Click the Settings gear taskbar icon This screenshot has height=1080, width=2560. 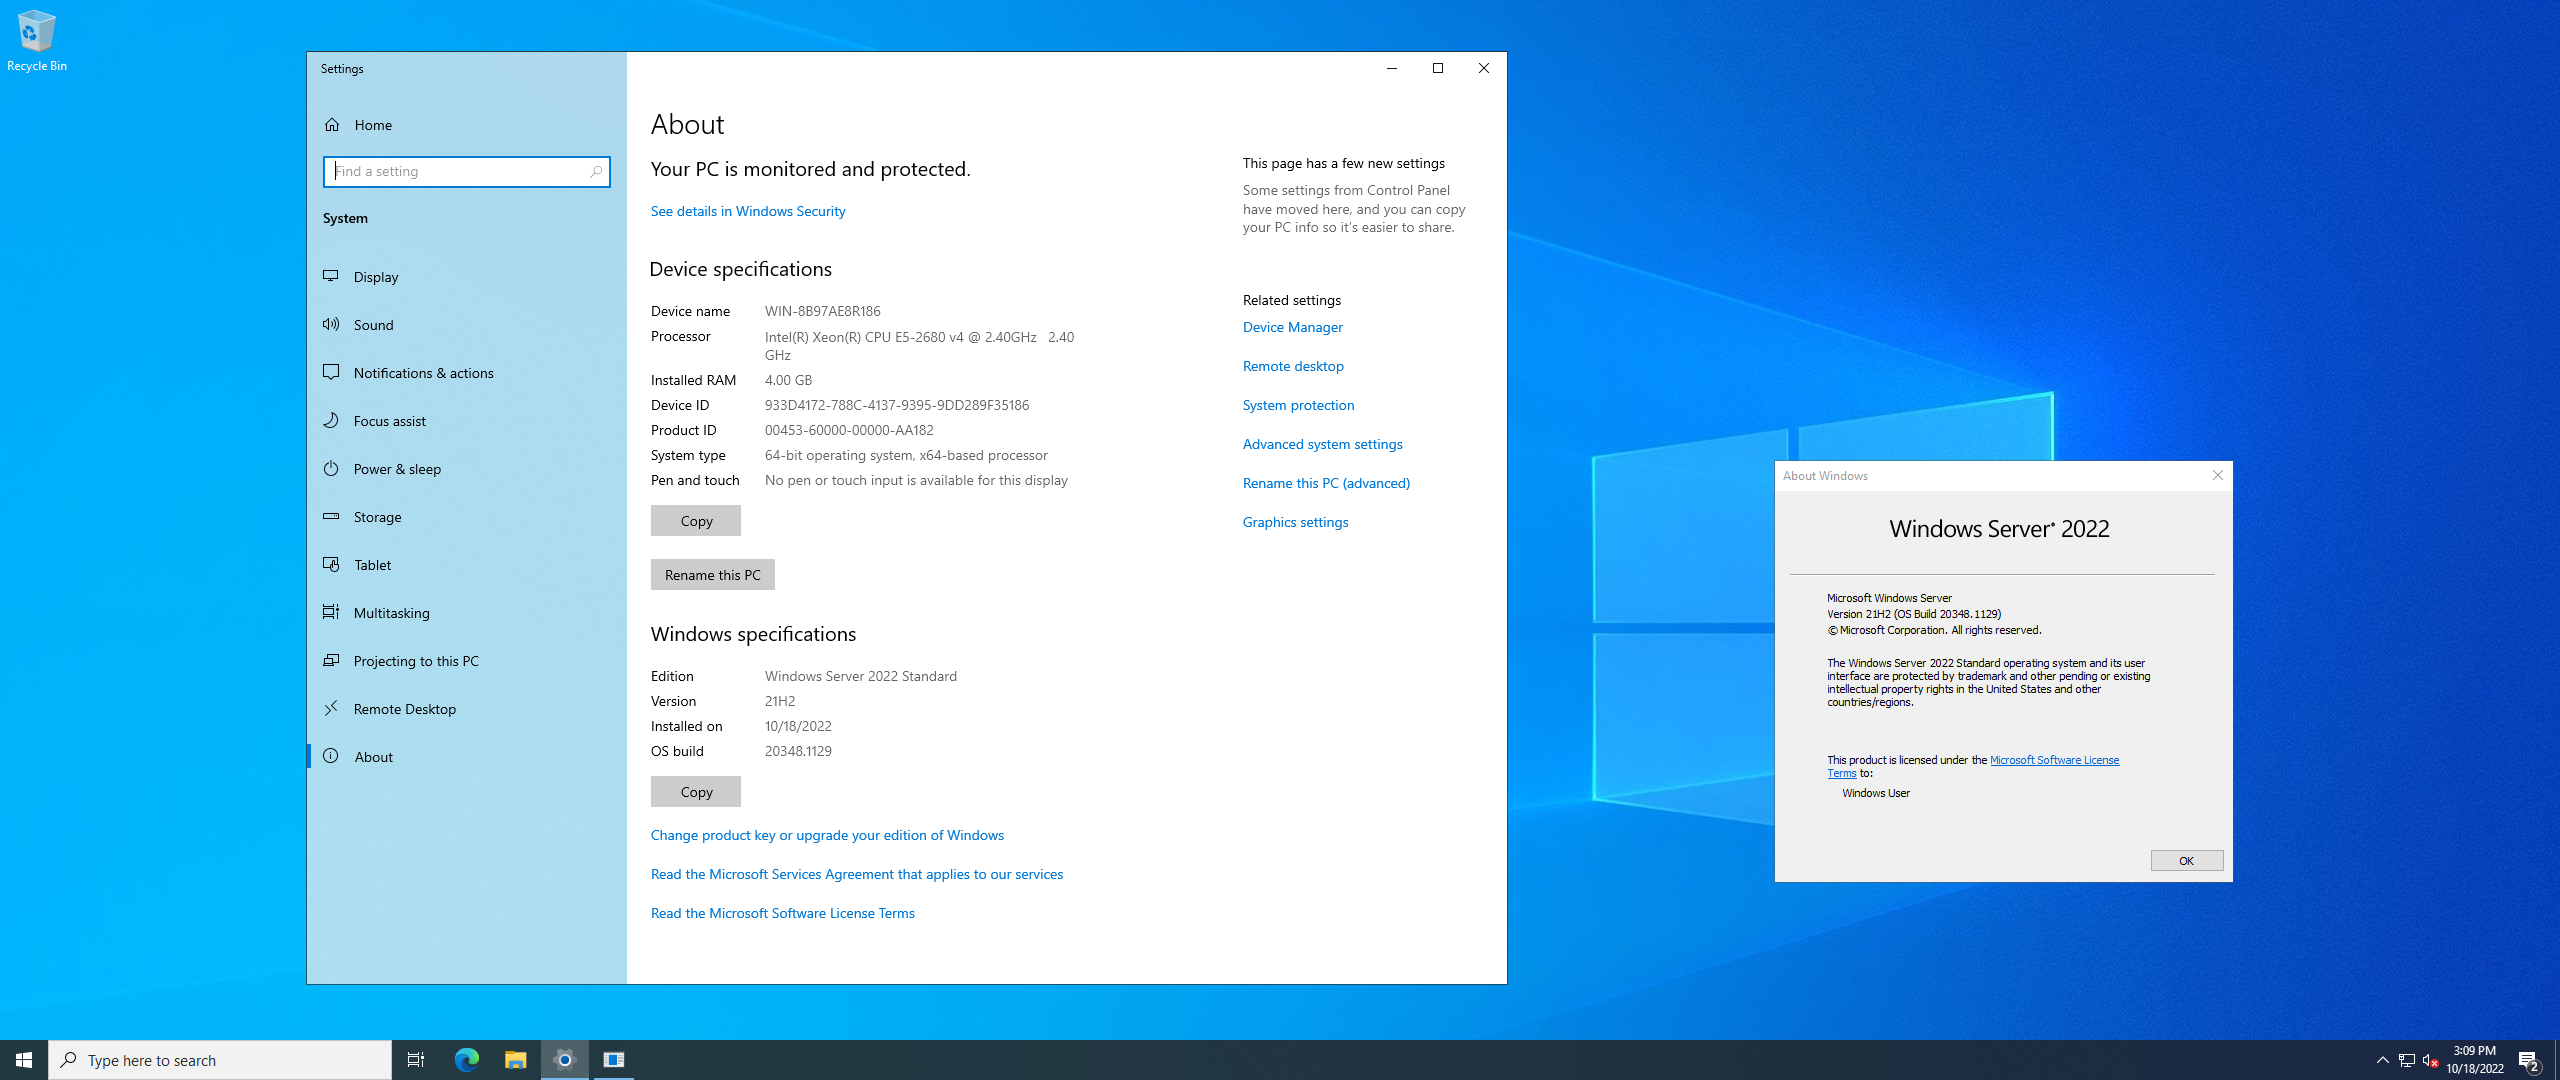[565, 1060]
